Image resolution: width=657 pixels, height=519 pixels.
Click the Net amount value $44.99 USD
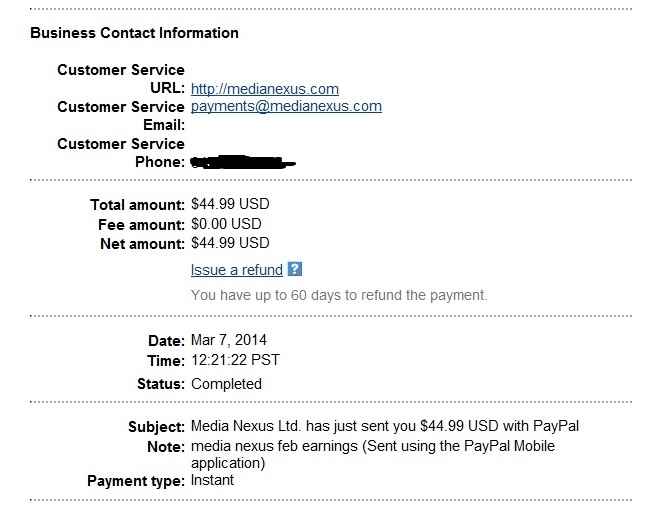(230, 243)
